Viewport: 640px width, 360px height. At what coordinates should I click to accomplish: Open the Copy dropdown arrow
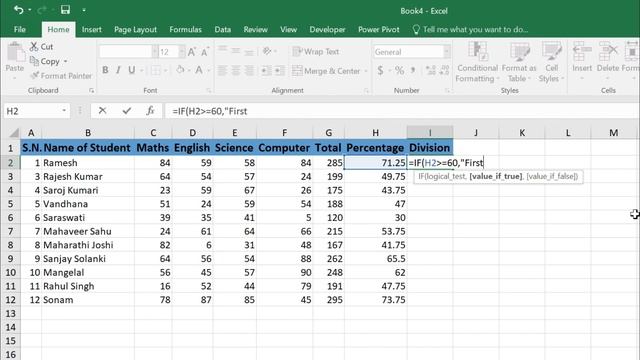click(65, 62)
